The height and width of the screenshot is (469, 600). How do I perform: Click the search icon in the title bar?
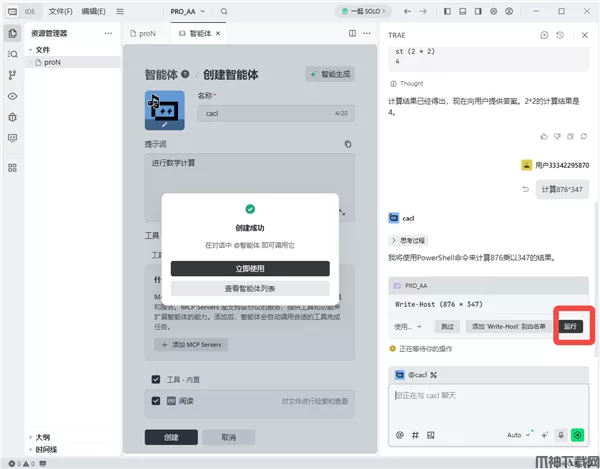pos(224,11)
